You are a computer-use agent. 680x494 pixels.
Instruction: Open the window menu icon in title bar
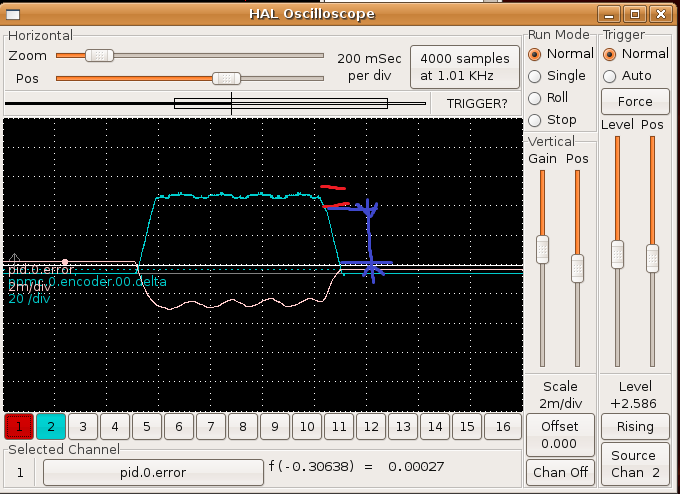pyautogui.click(x=13, y=14)
